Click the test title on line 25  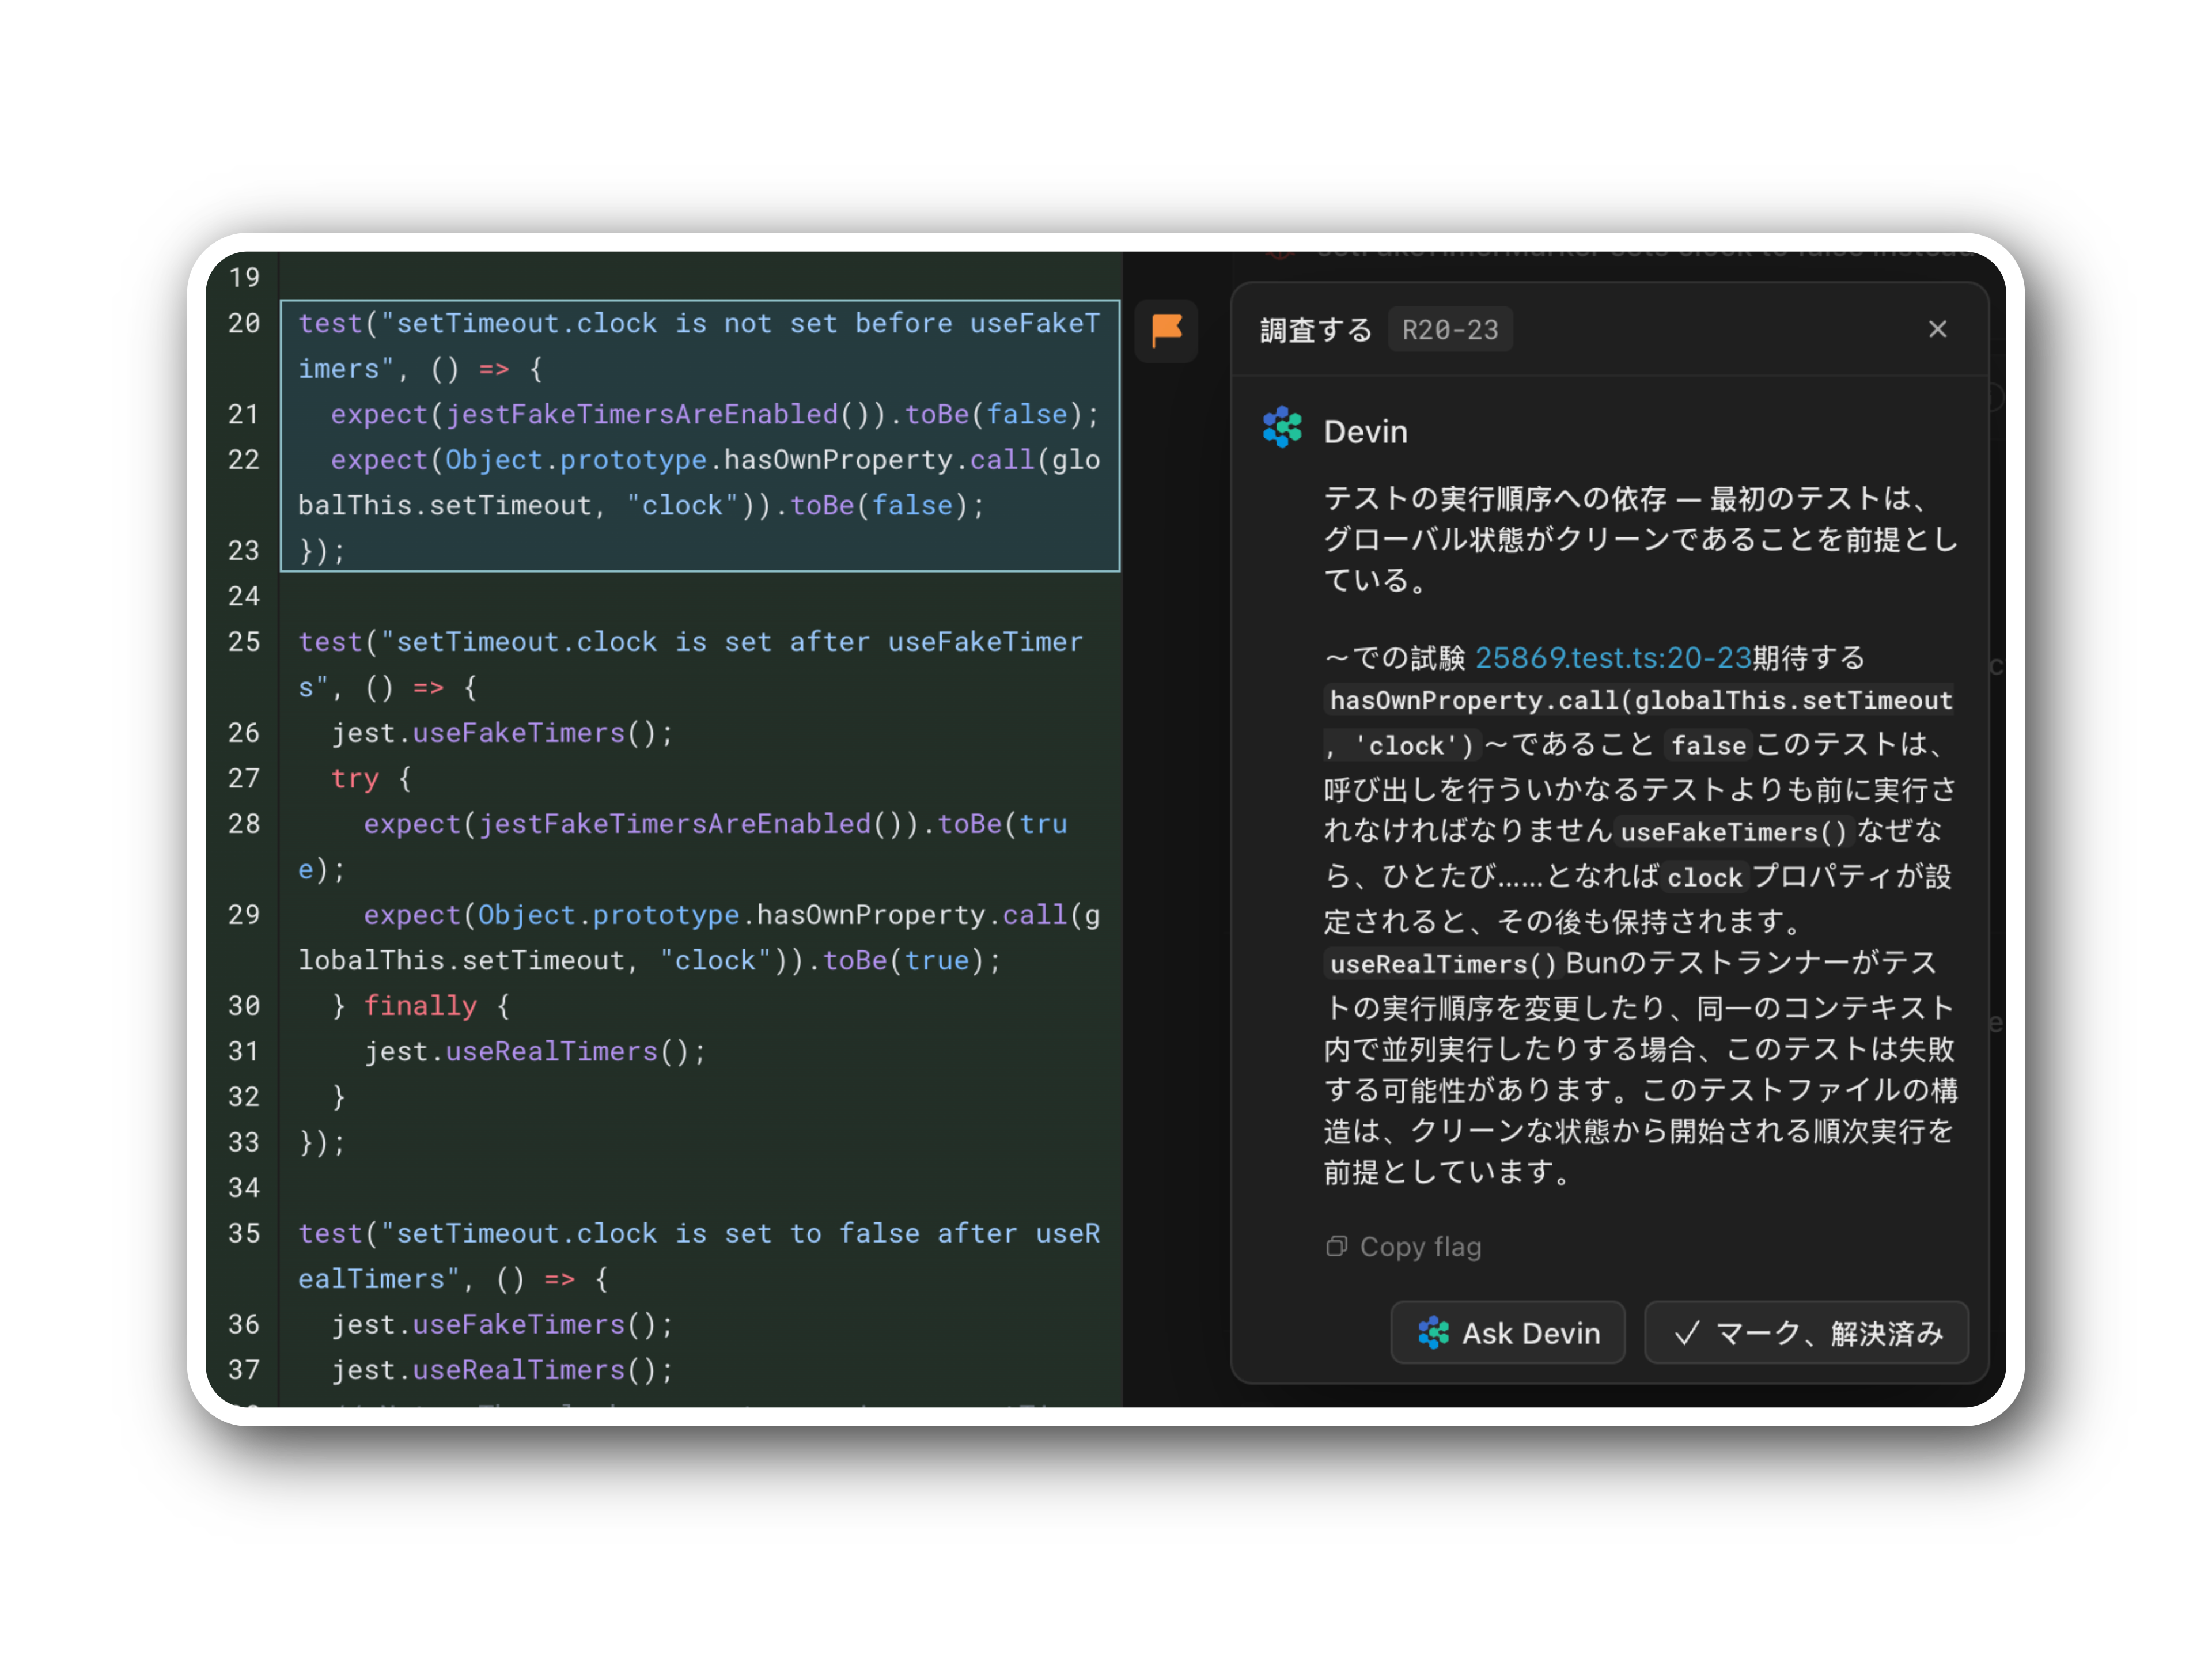click(x=690, y=664)
